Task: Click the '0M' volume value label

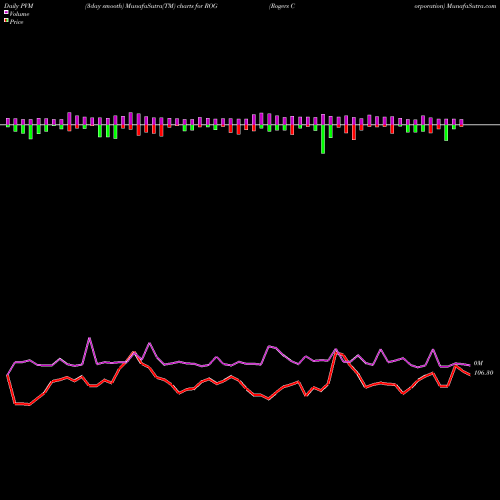Action: (478, 363)
